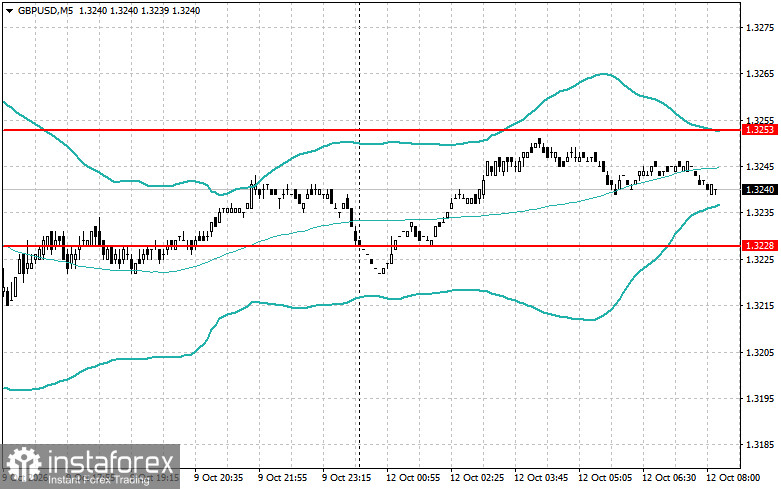Click the 12 Oct 00:55 time label
The width and height of the screenshot is (781, 489).
(x=413, y=478)
